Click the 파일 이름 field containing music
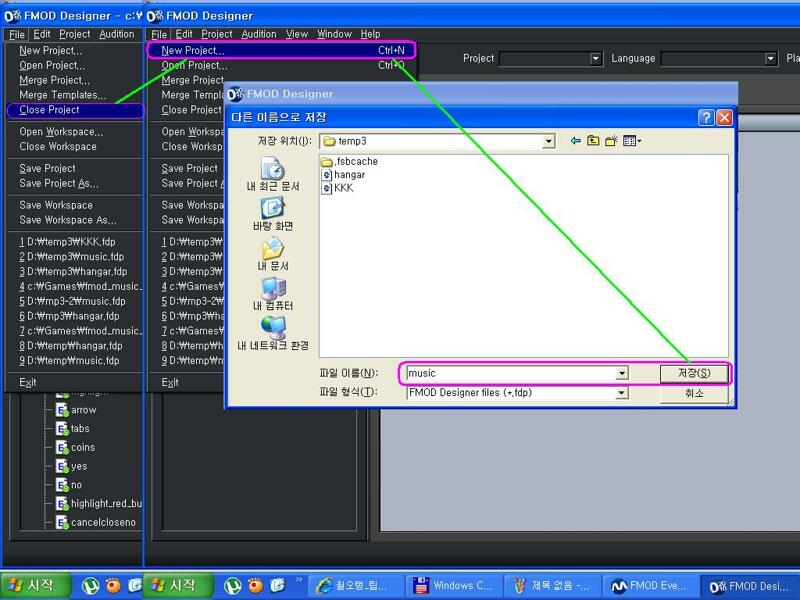The image size is (800, 600). pyautogui.click(x=511, y=373)
